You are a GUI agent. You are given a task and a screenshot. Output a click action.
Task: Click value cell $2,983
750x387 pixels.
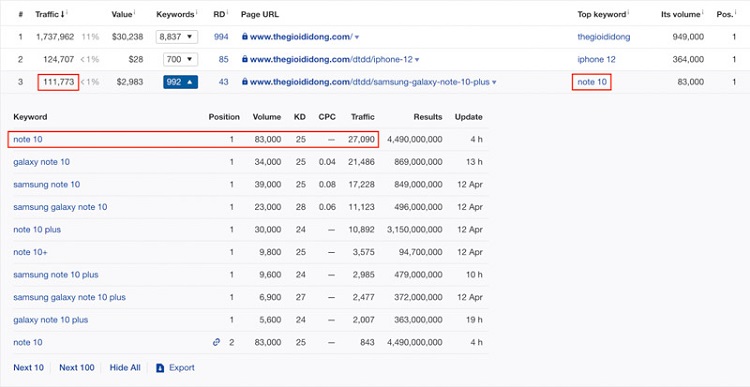pyautogui.click(x=130, y=82)
